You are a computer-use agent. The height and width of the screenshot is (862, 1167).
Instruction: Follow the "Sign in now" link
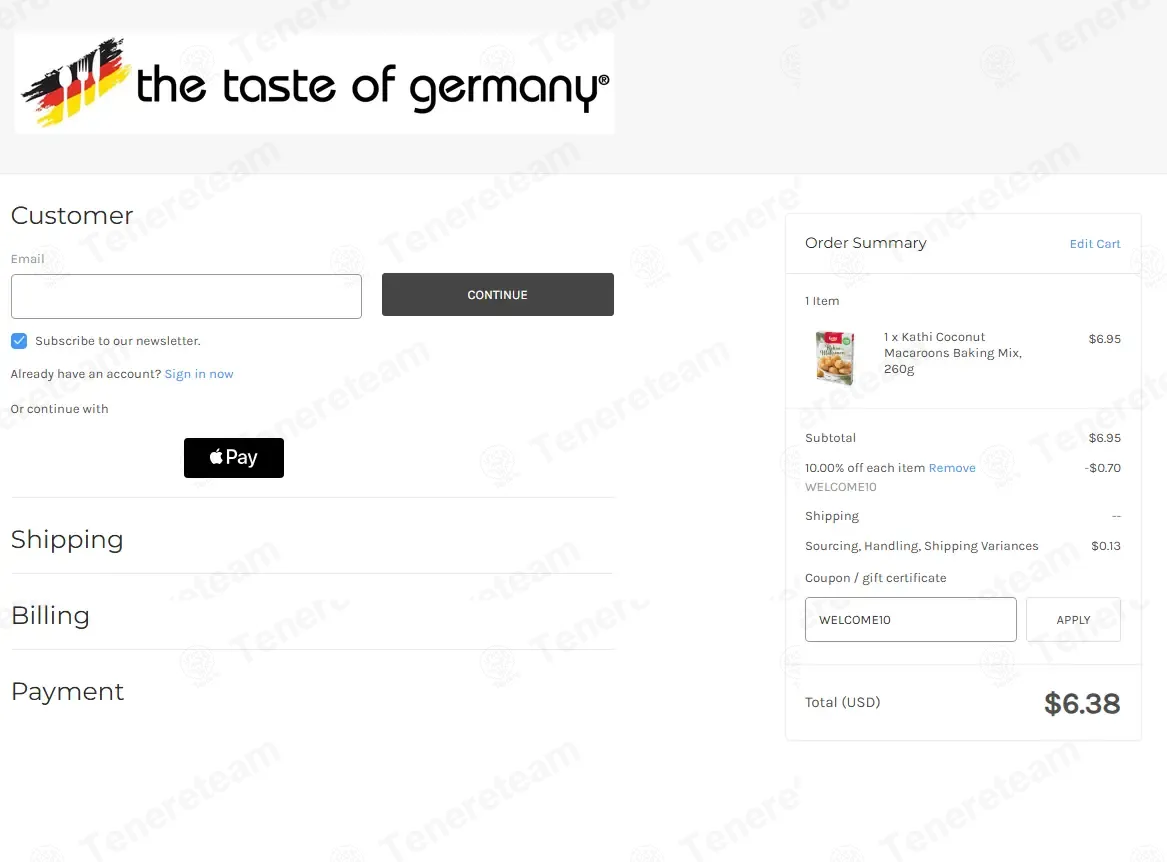pyautogui.click(x=199, y=374)
